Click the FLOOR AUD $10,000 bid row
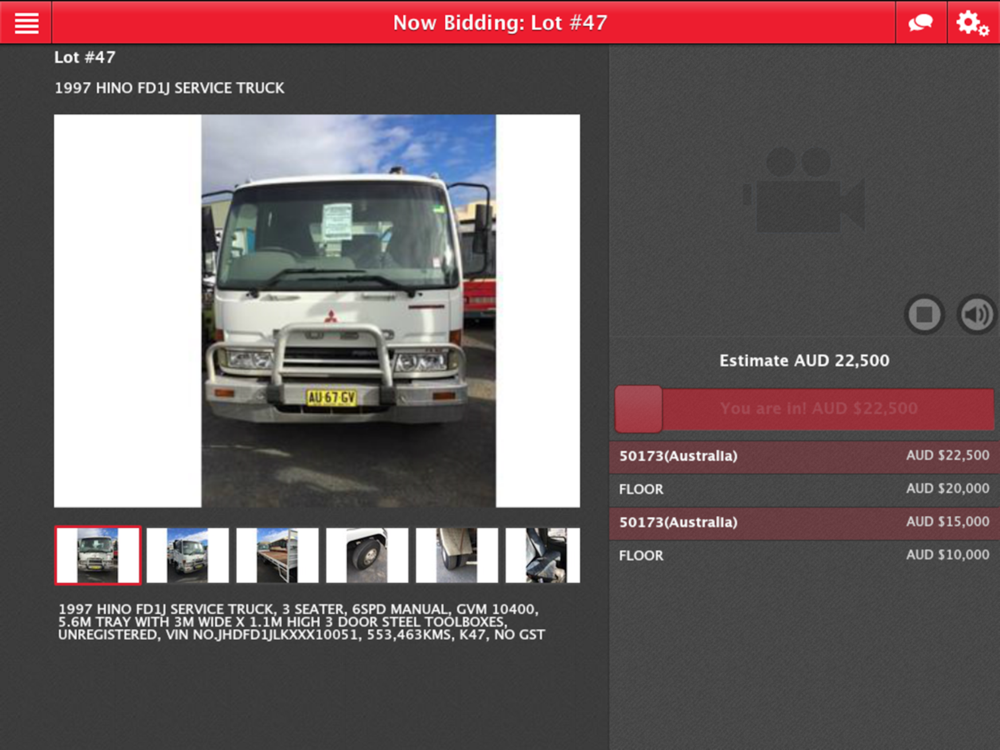 (804, 555)
